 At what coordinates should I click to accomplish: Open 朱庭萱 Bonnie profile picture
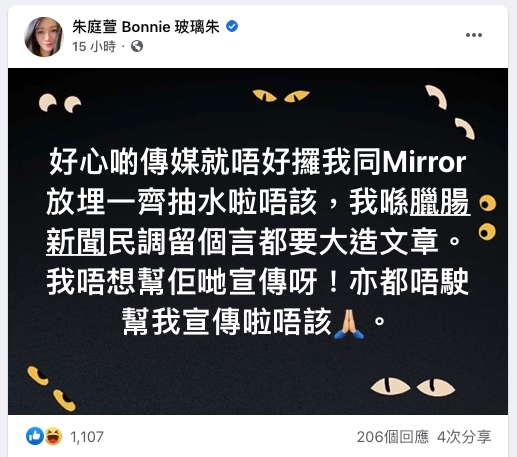[44, 37]
